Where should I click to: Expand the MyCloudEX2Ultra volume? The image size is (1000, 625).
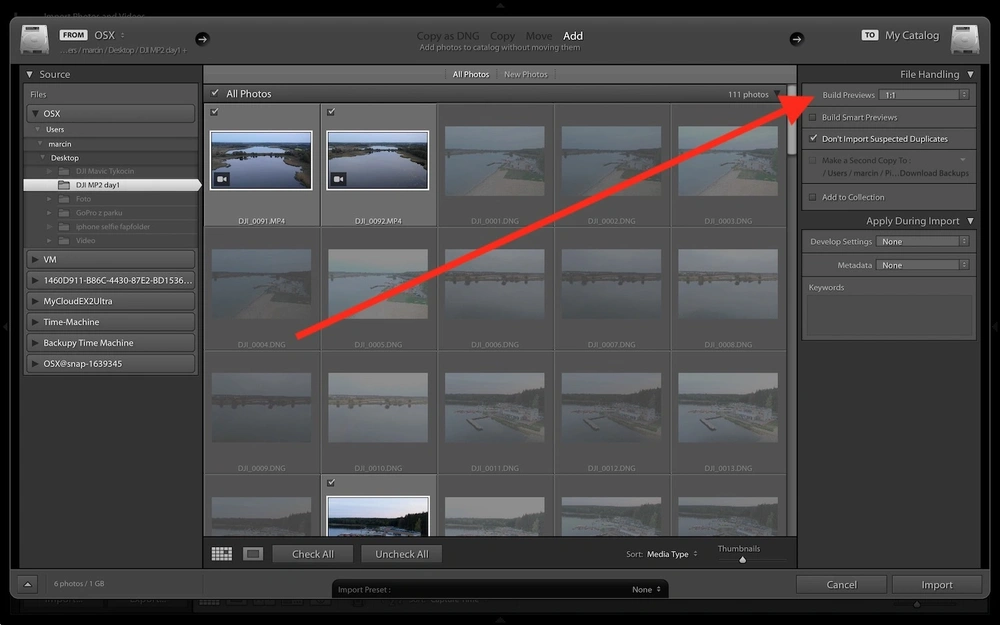coord(34,301)
